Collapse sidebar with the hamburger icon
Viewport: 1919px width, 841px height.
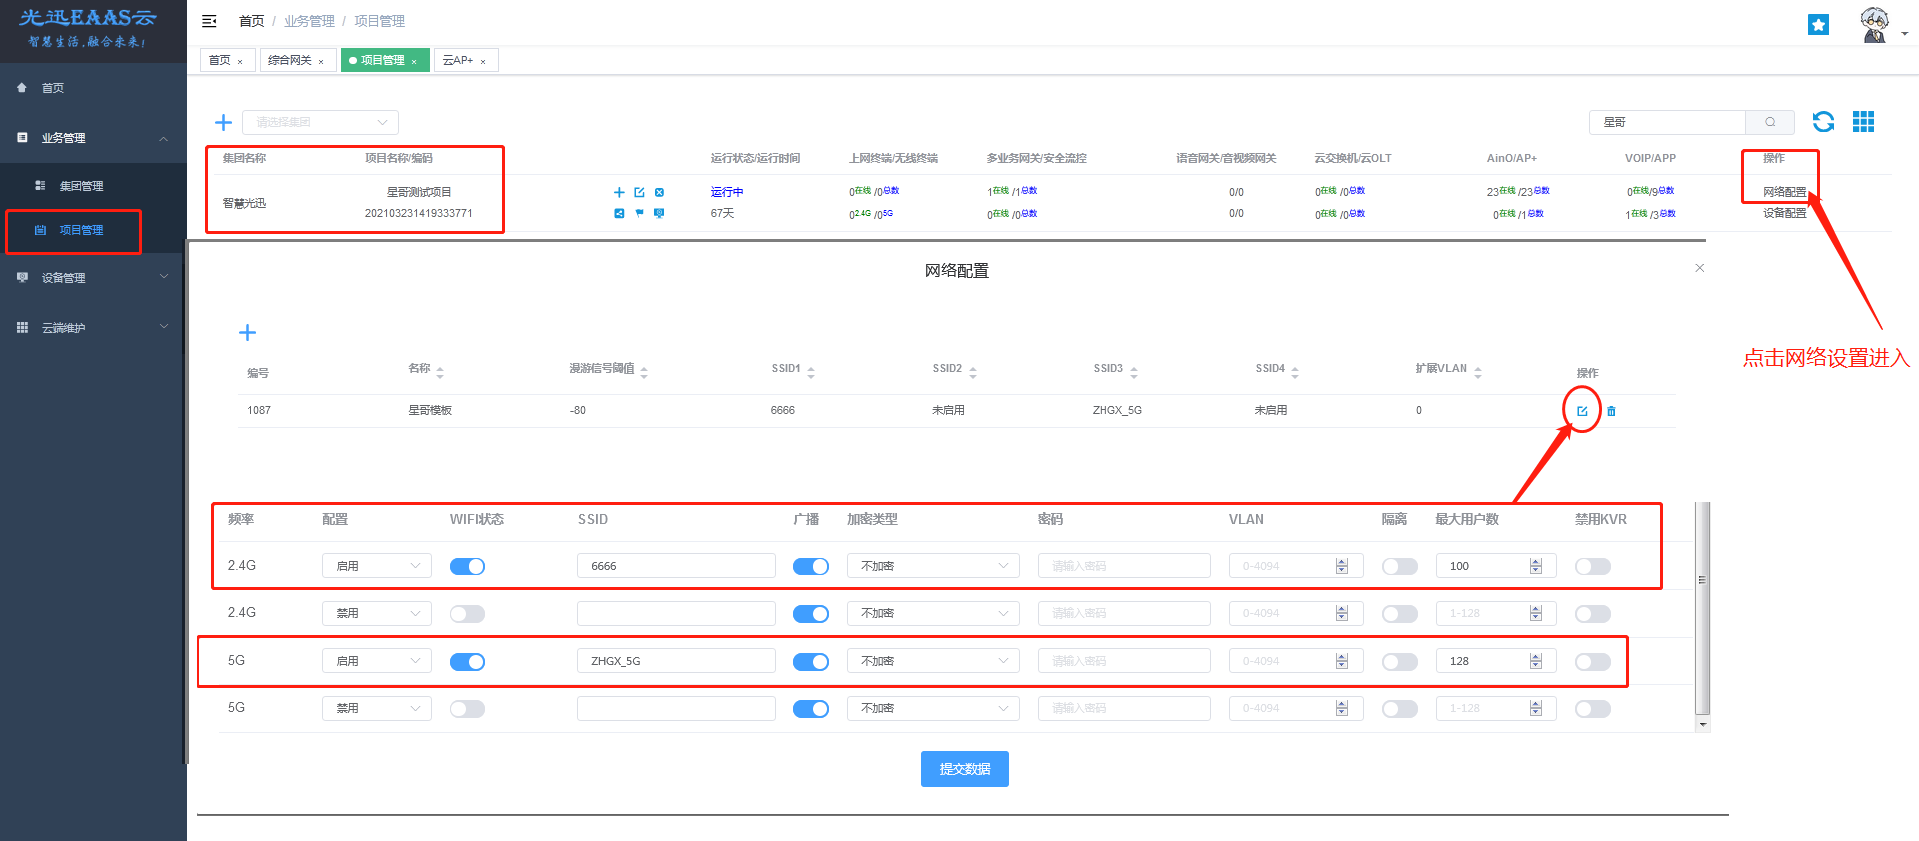point(209,21)
